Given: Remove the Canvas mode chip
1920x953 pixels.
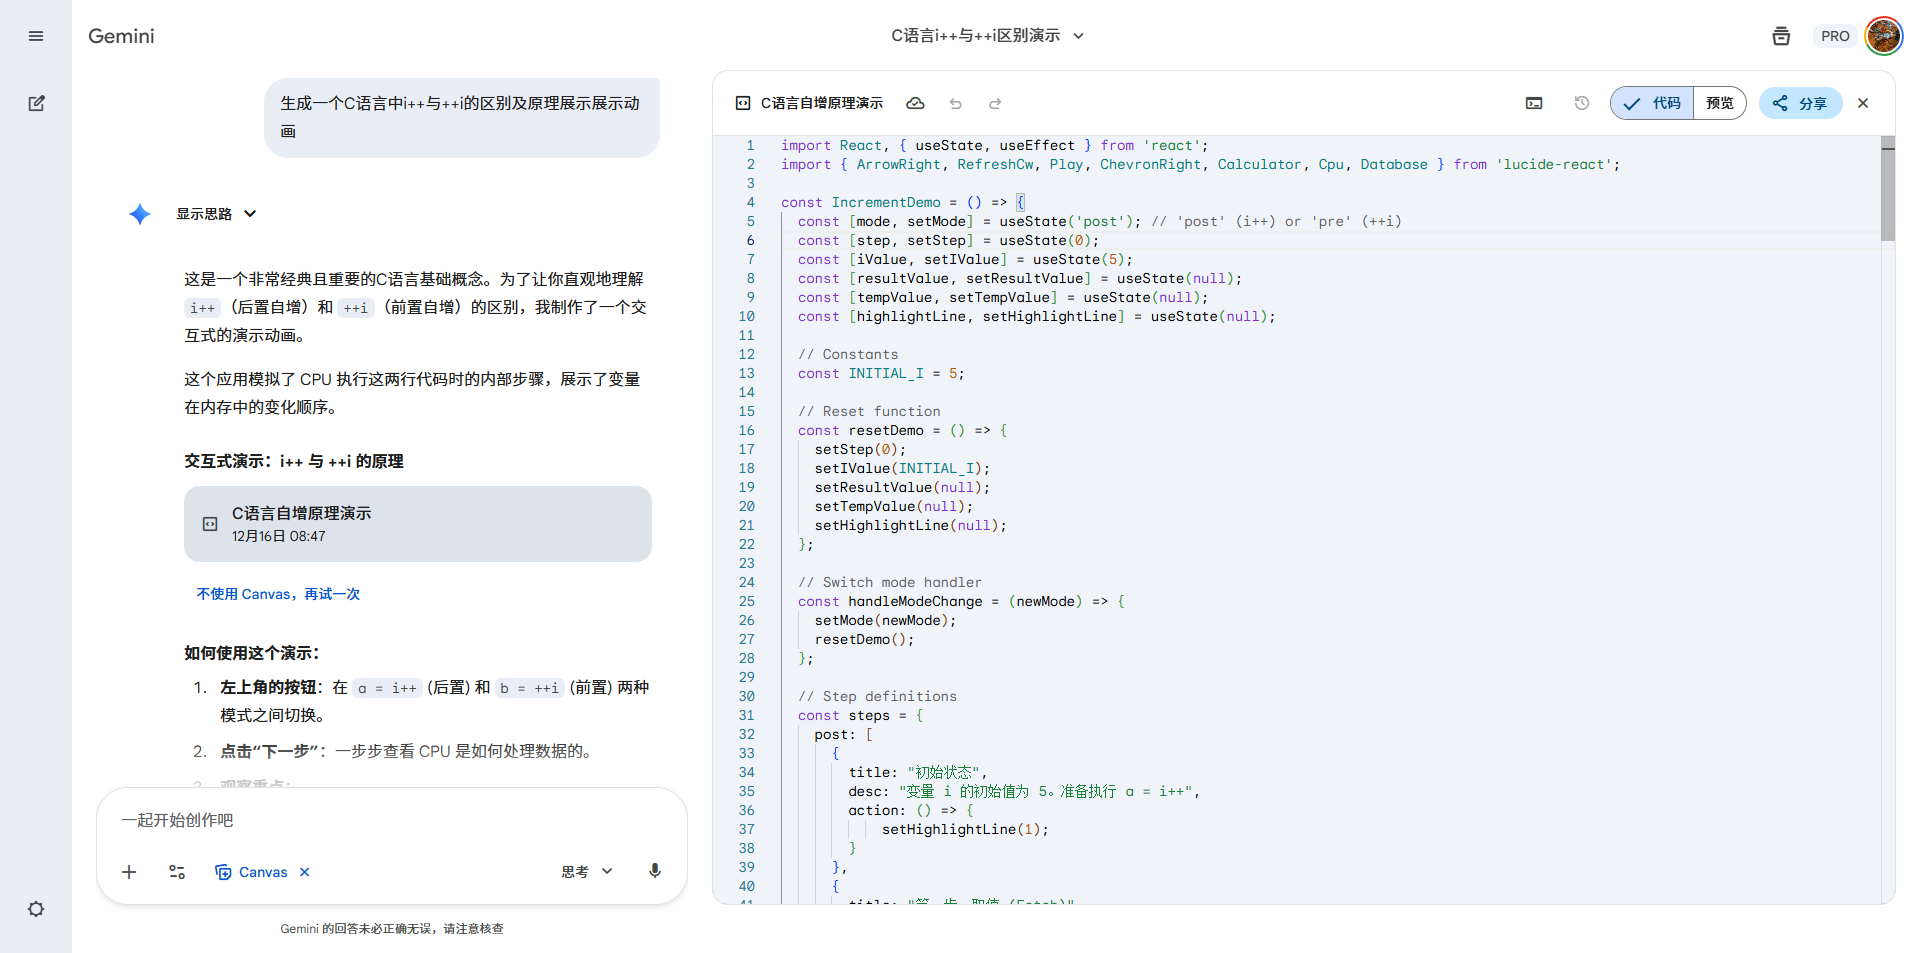Looking at the screenshot, I should (x=305, y=871).
